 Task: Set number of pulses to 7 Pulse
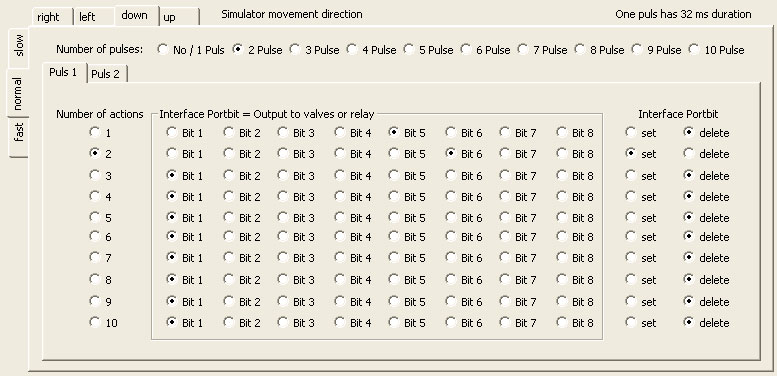(x=523, y=50)
